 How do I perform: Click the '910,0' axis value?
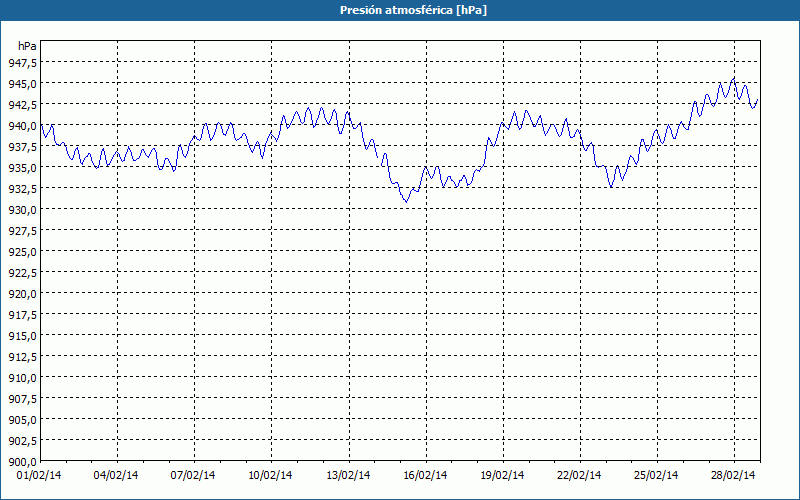click(x=23, y=378)
